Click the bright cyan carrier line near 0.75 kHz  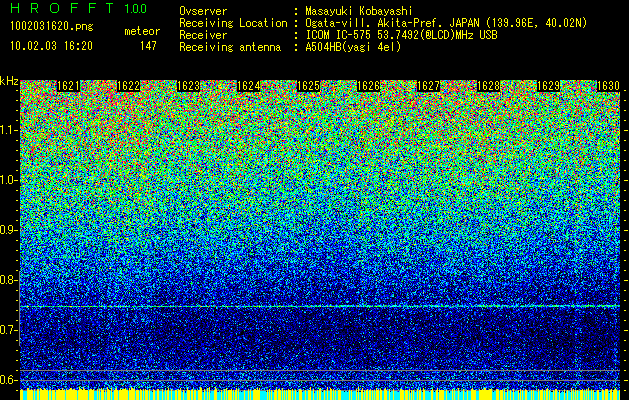[320, 306]
